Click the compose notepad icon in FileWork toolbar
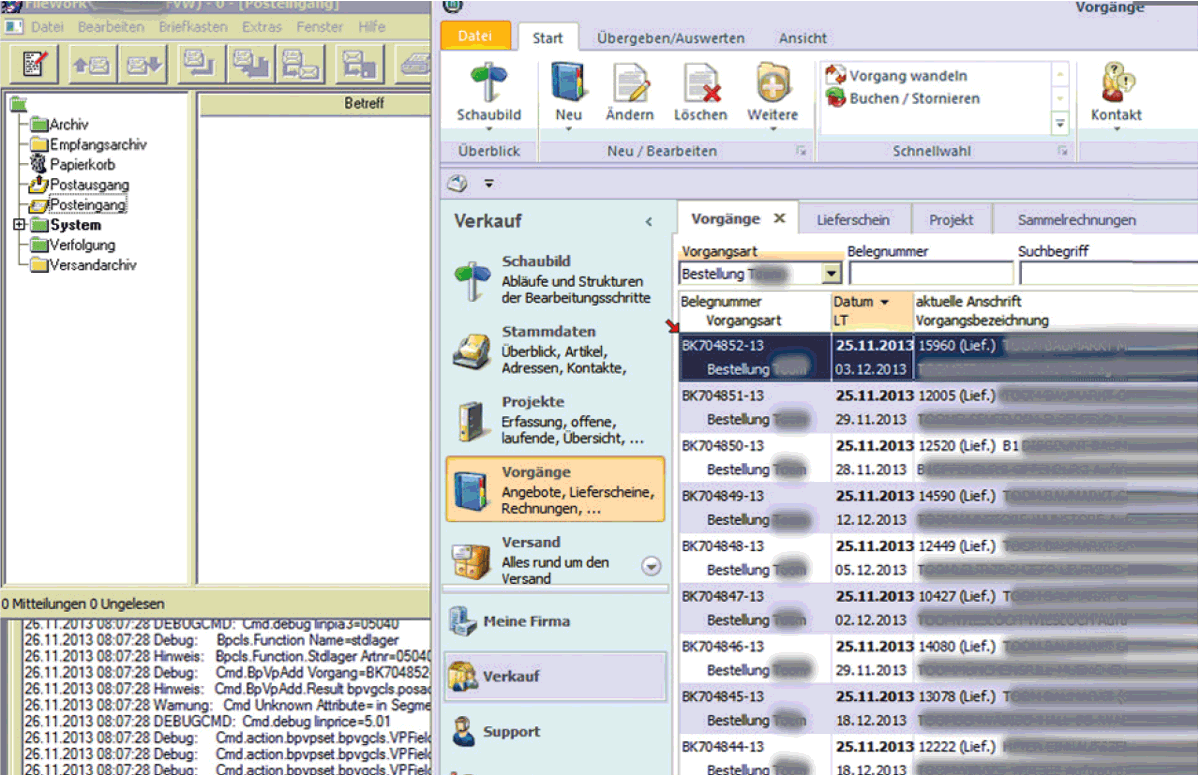1200x776 pixels. 35,64
